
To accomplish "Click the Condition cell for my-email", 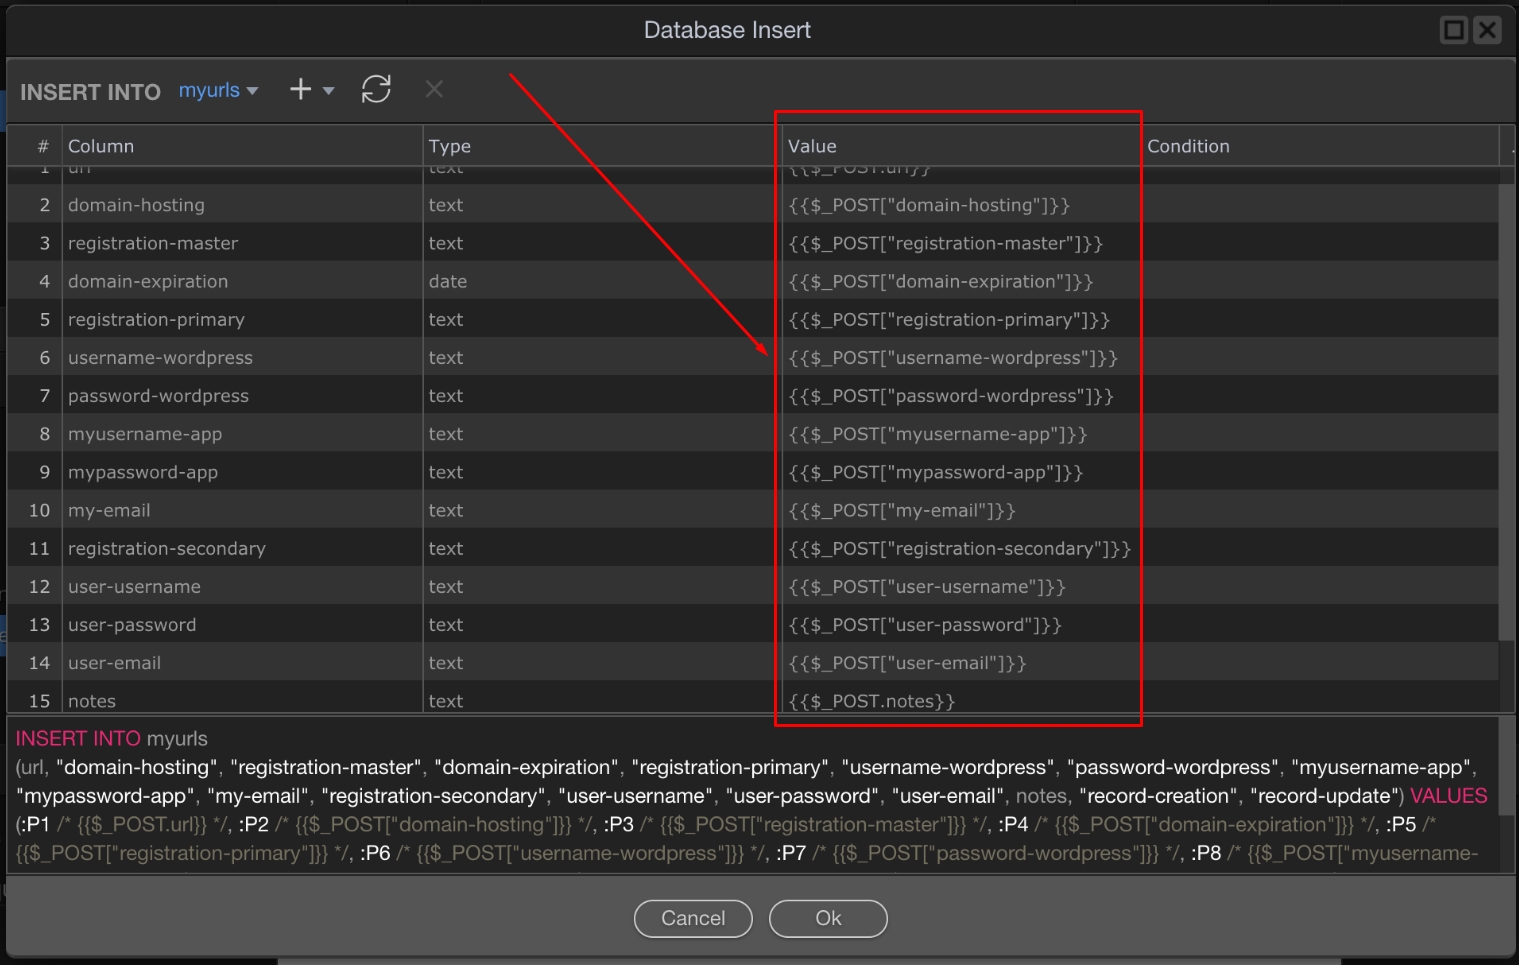I will [x=1318, y=511].
